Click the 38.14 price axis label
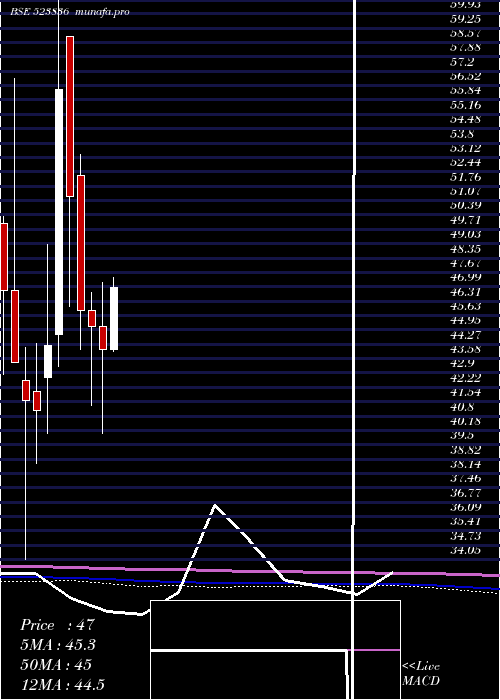Image resolution: width=500 pixels, height=700 pixels. tap(465, 464)
